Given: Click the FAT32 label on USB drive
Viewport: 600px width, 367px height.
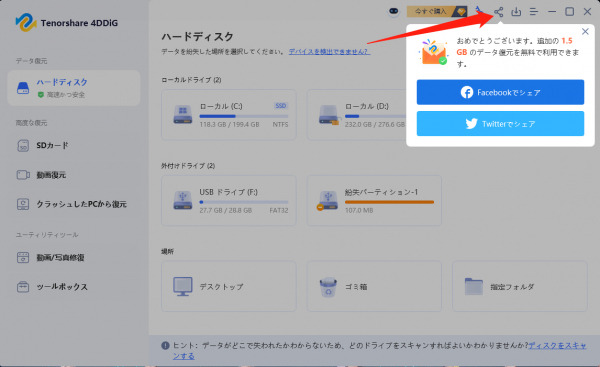Looking at the screenshot, I should click(x=279, y=210).
